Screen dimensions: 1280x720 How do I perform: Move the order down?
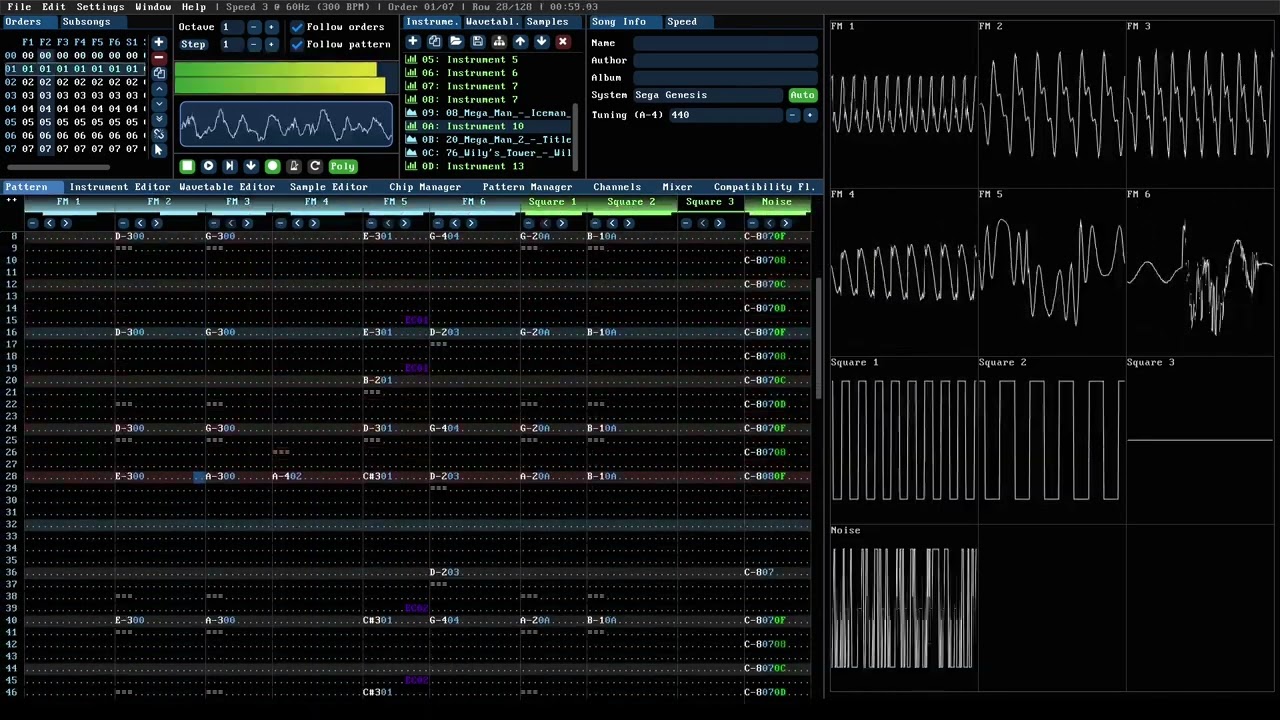[x=158, y=104]
